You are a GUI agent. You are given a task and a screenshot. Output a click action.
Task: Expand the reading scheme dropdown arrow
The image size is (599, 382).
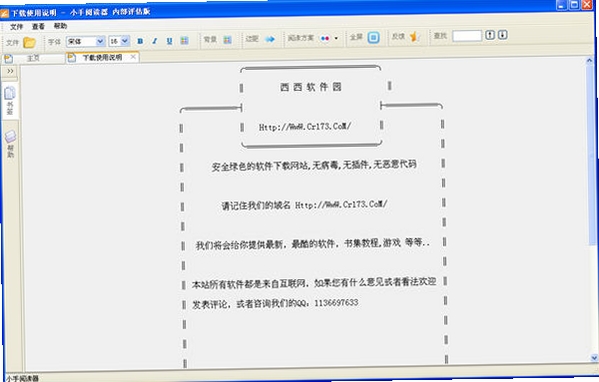point(336,38)
